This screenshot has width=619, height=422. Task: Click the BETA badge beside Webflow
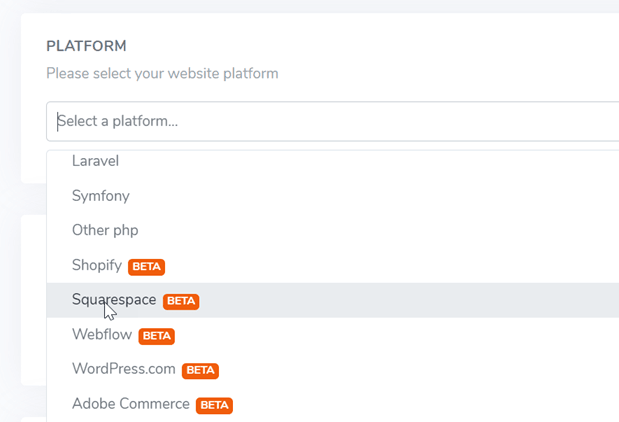pyautogui.click(x=157, y=336)
